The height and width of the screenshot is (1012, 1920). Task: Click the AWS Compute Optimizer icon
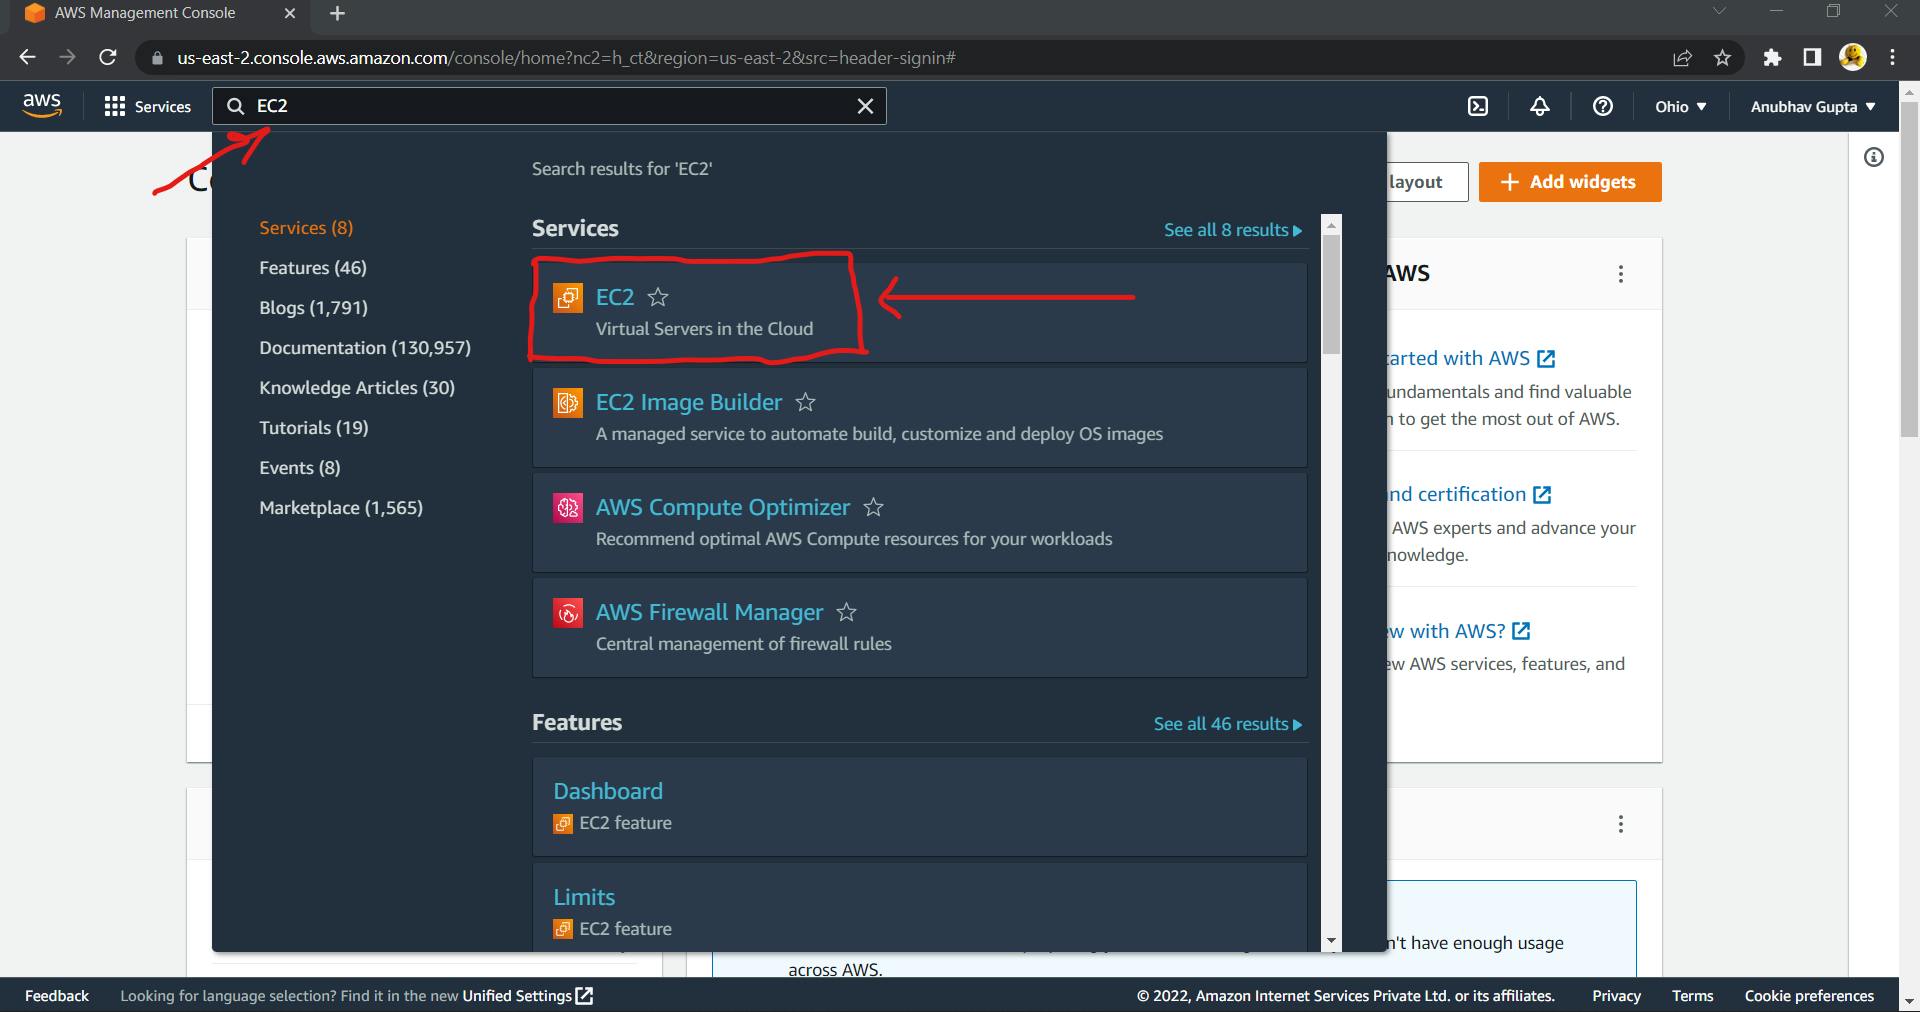(x=568, y=507)
